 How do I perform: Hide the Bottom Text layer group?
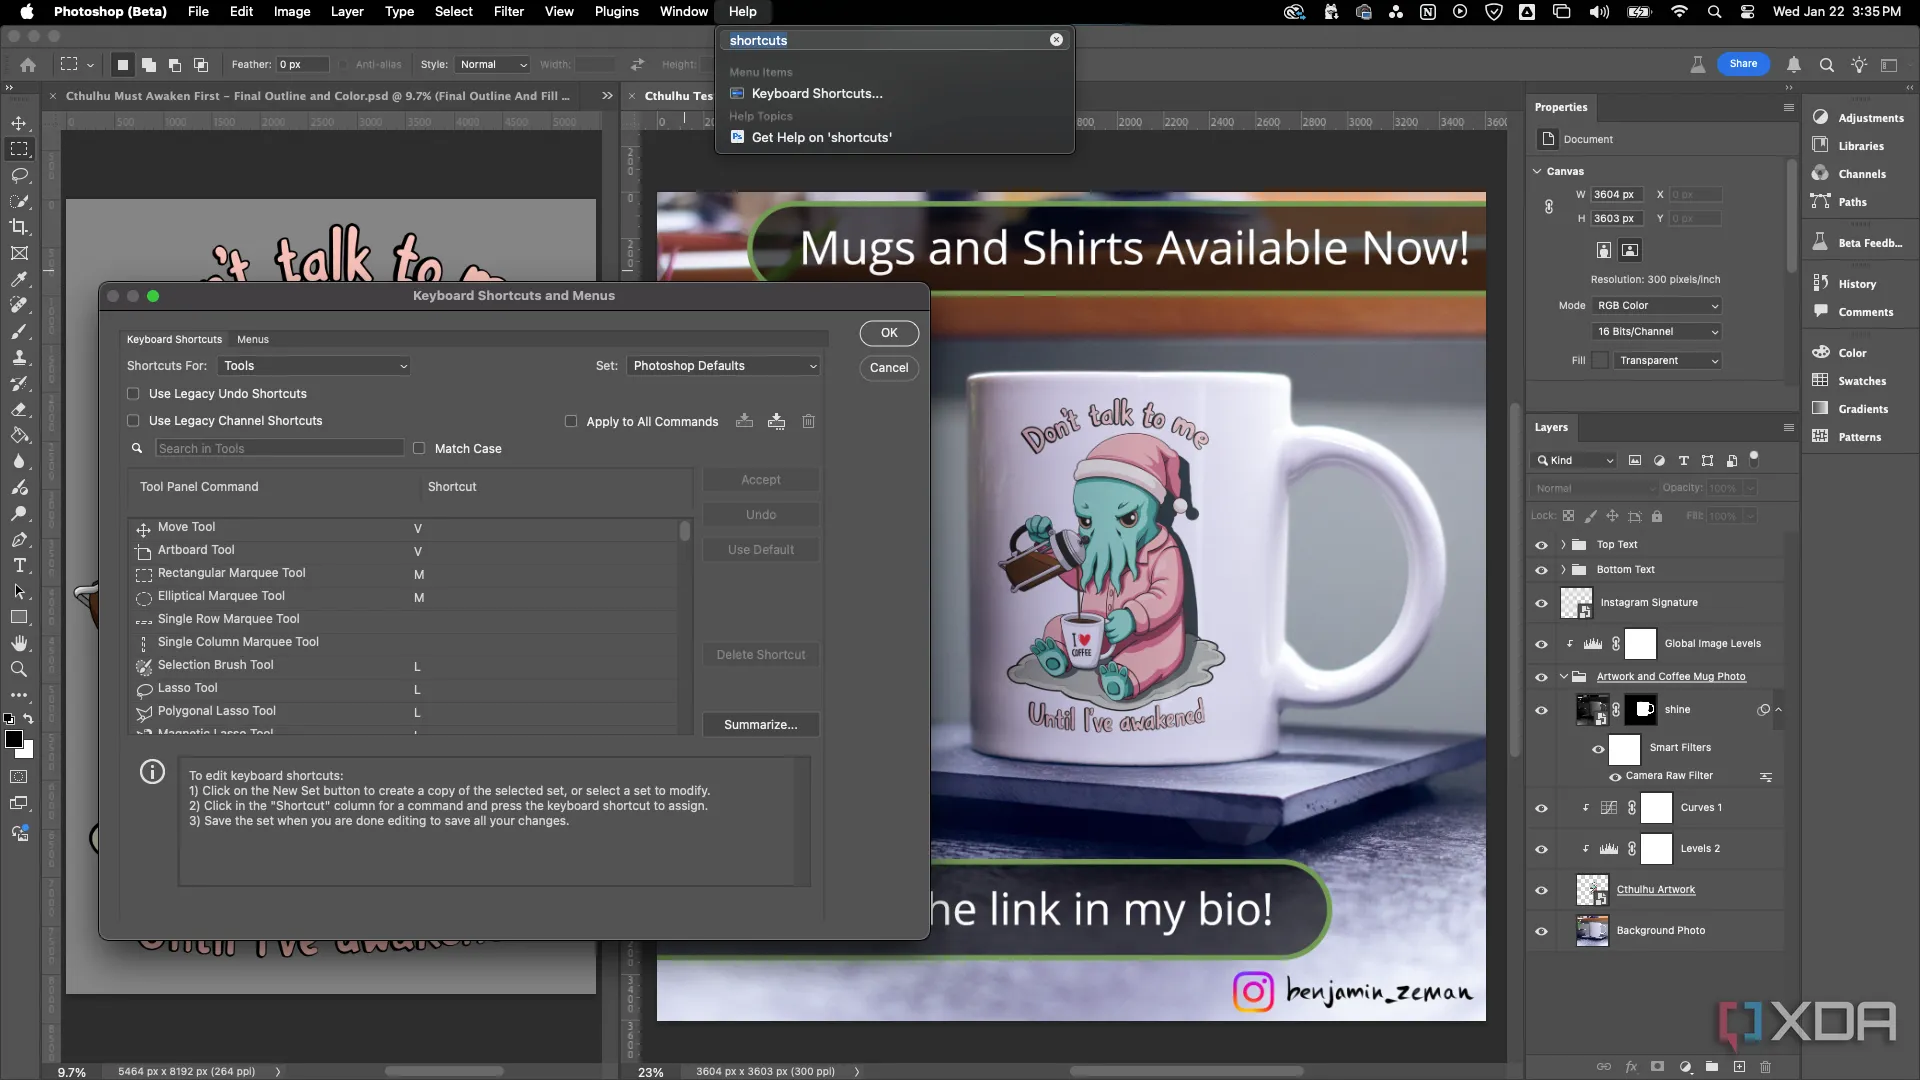pyautogui.click(x=1541, y=570)
